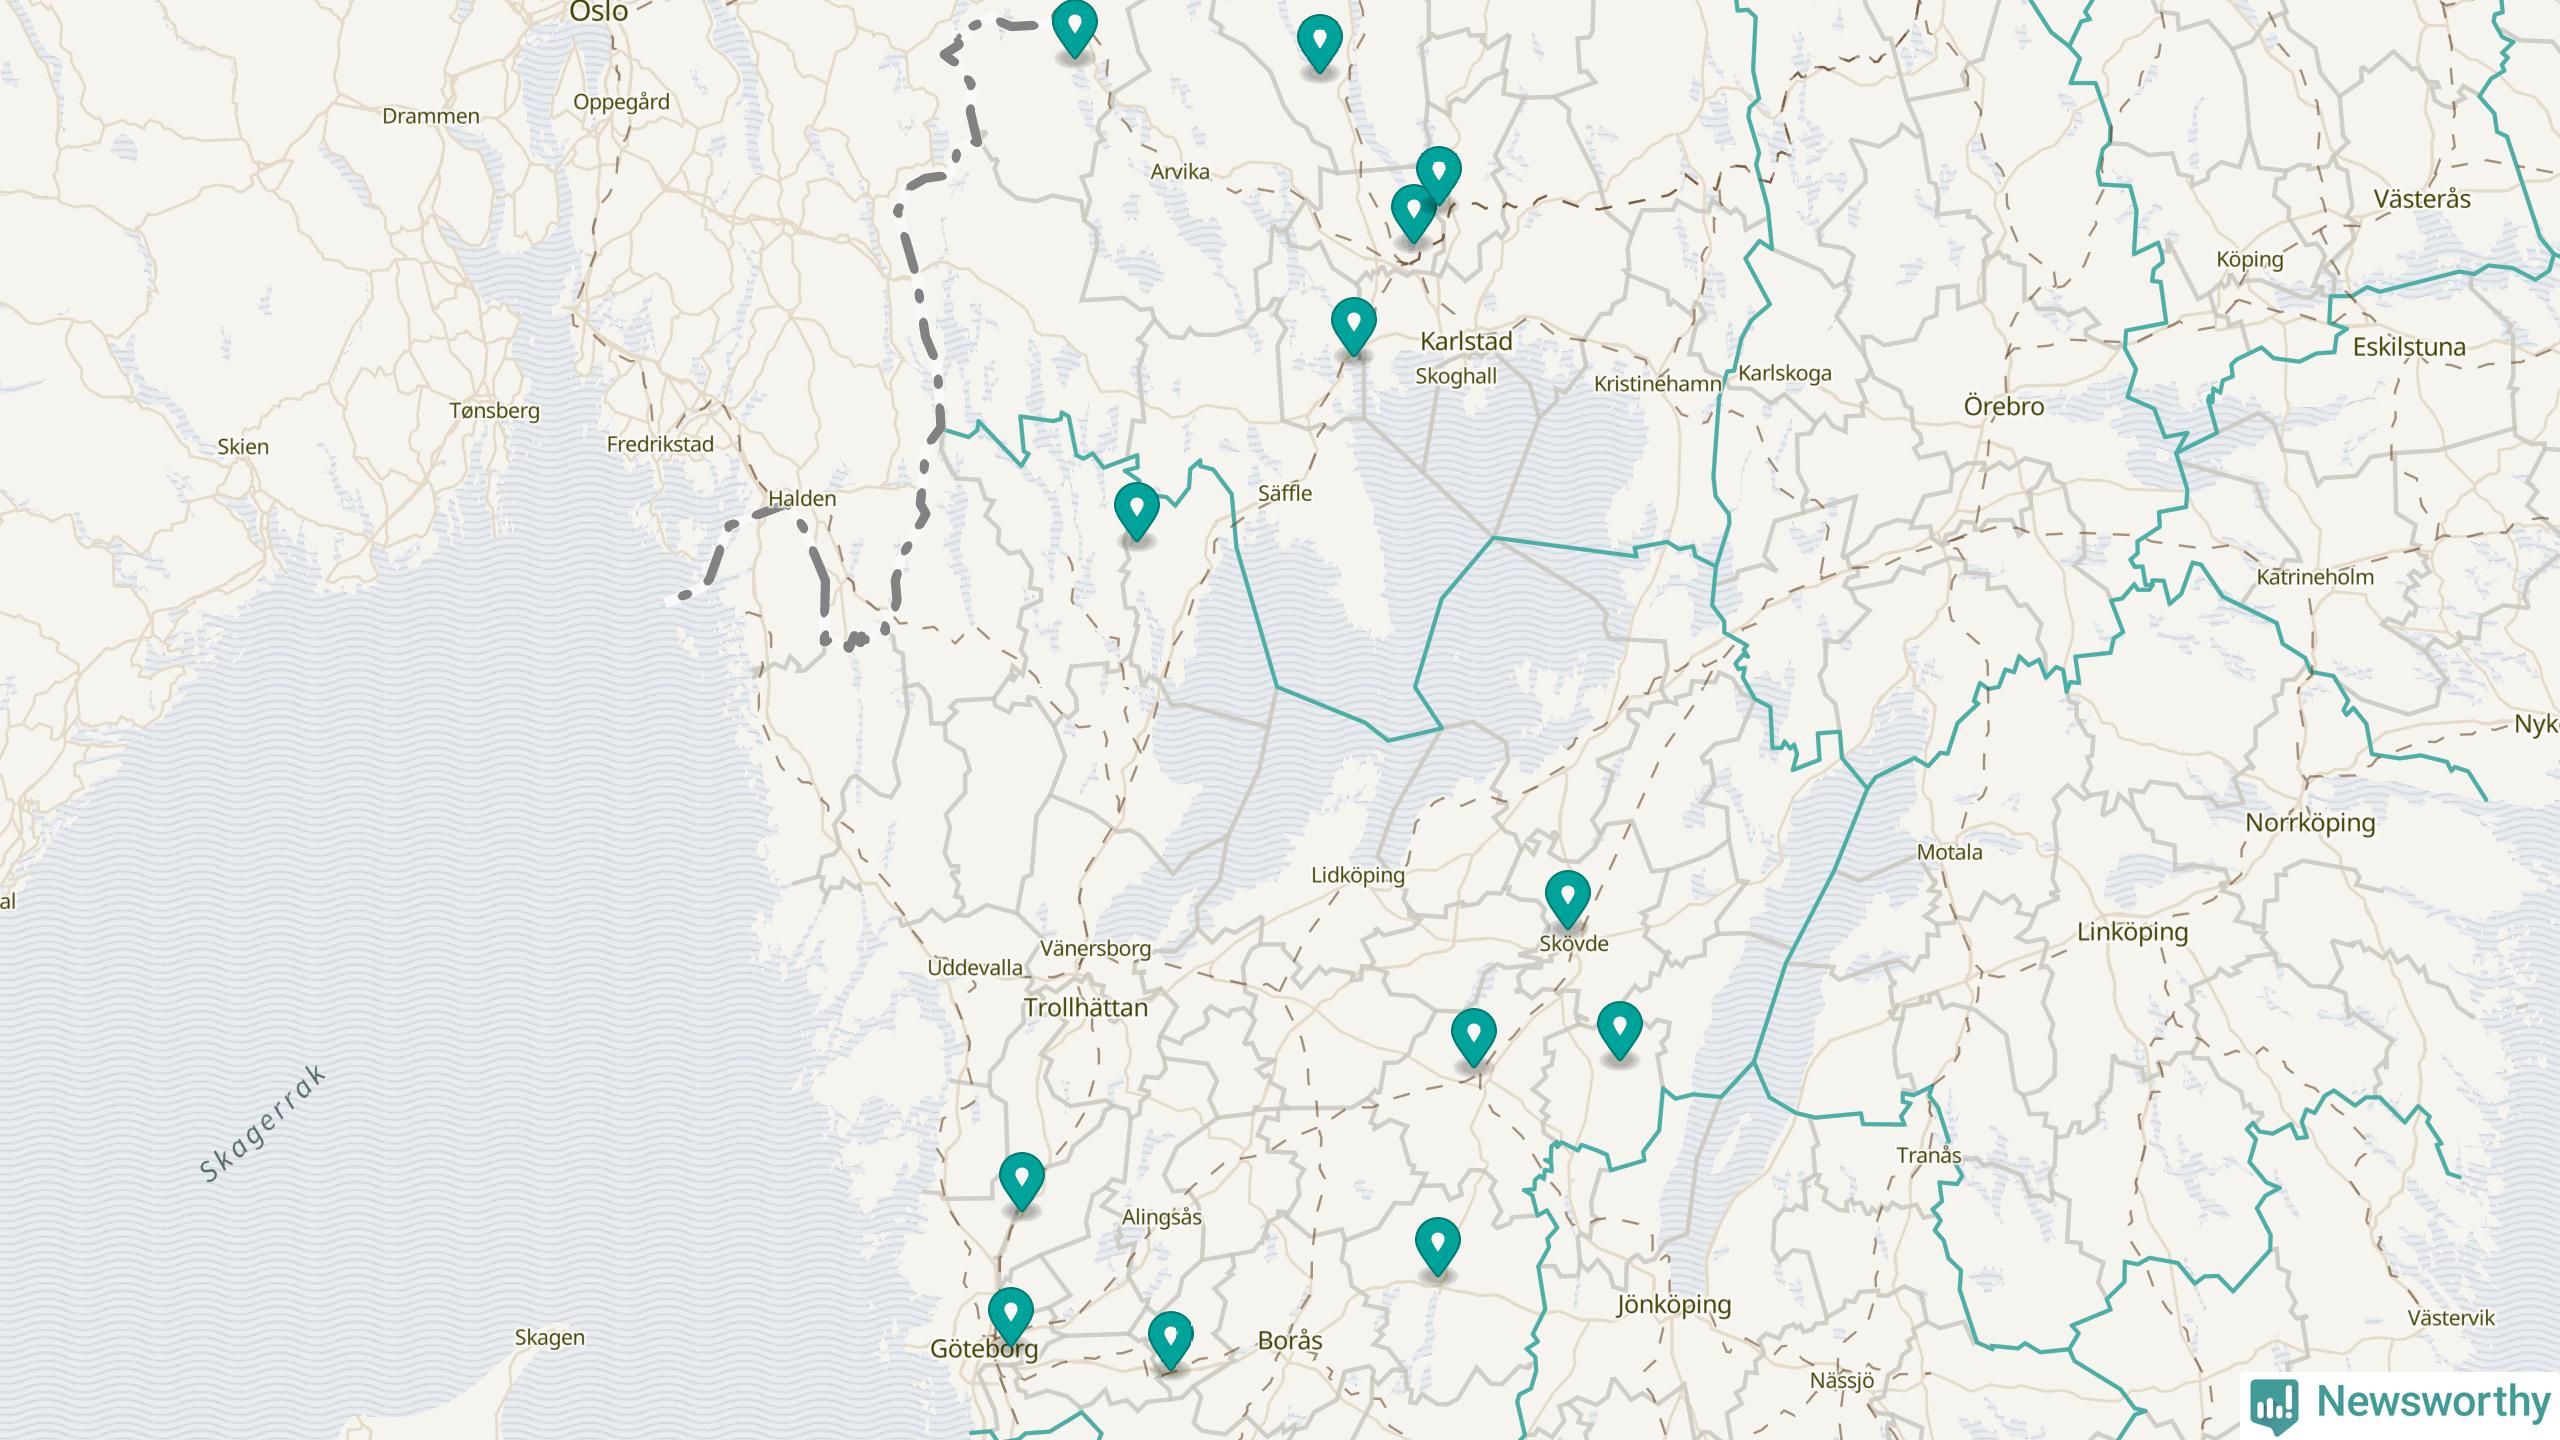
Task: Click the top pin northeast of Arvika
Action: [x=1319, y=40]
